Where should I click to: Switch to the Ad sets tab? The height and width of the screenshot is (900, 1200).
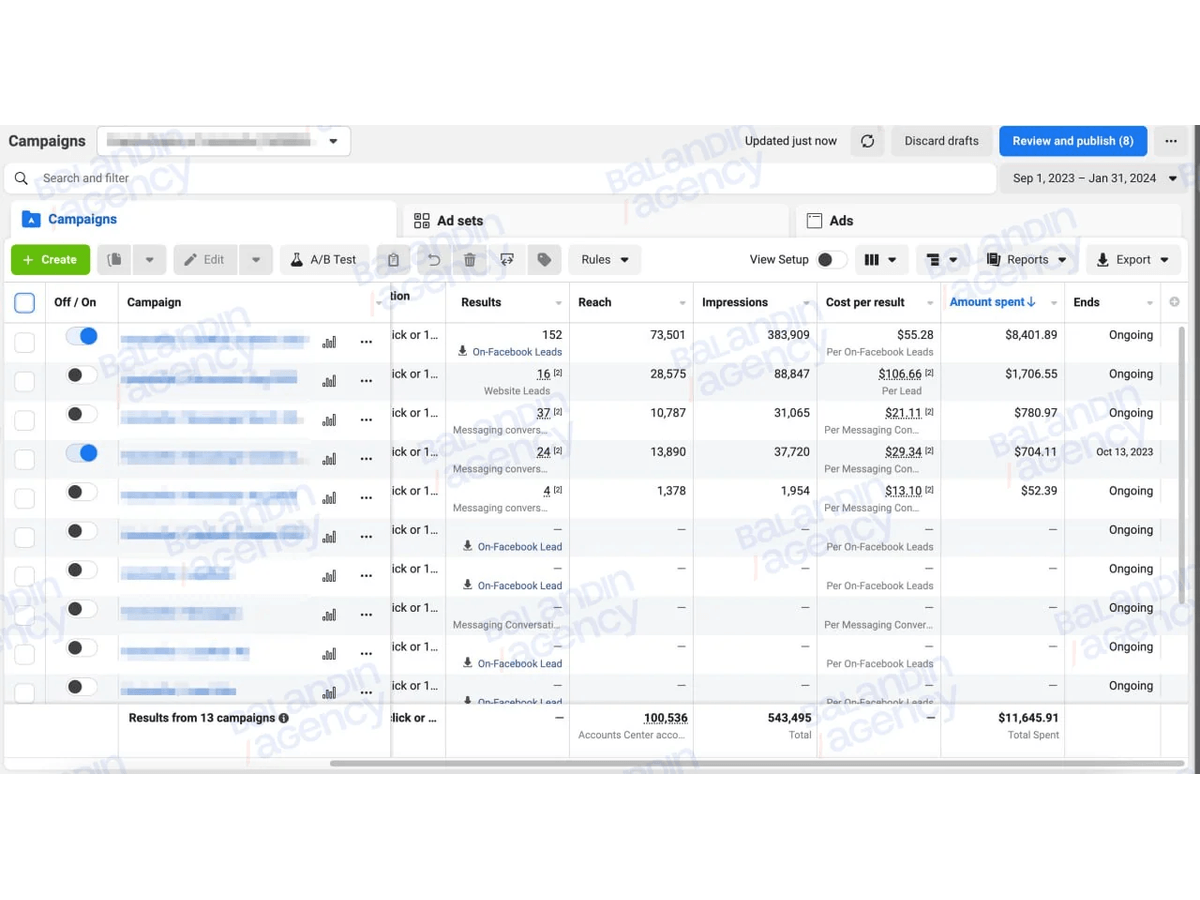(x=596, y=220)
